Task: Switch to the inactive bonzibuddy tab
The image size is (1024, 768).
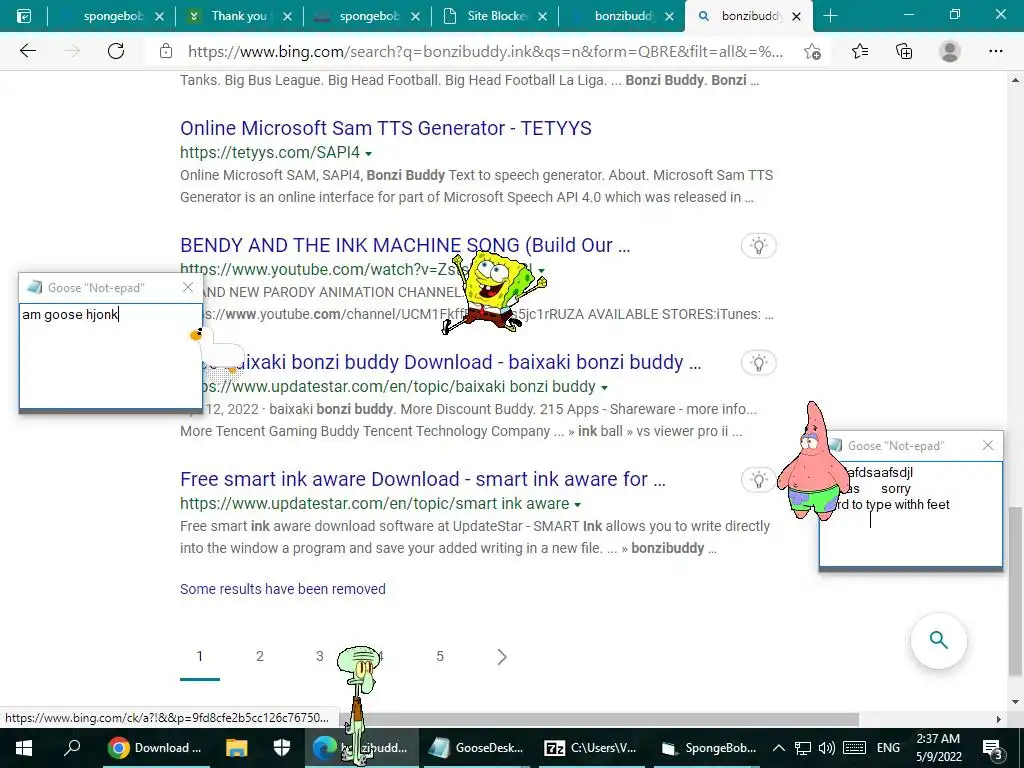Action: click(x=622, y=16)
